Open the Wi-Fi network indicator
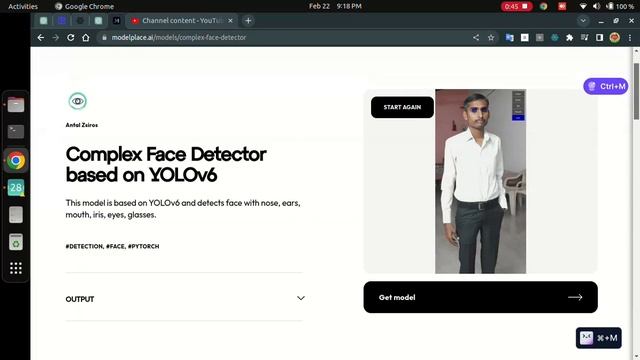Image resolution: width=640 pixels, height=360 pixels. click(x=583, y=6)
